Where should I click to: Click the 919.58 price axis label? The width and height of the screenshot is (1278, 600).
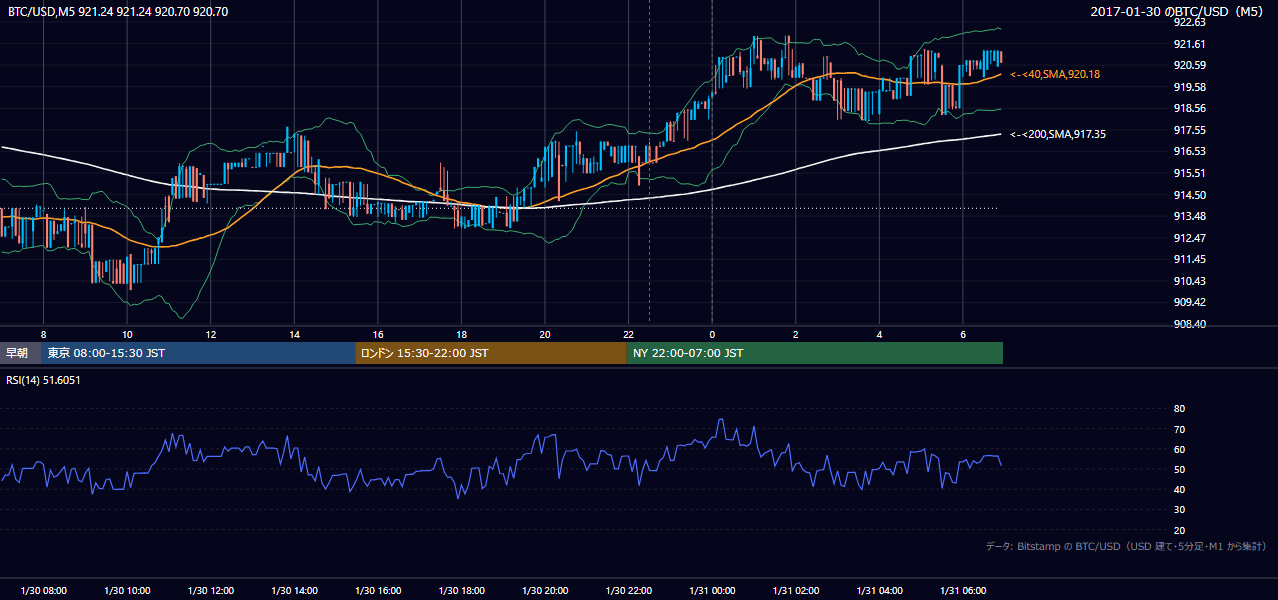tap(1191, 87)
